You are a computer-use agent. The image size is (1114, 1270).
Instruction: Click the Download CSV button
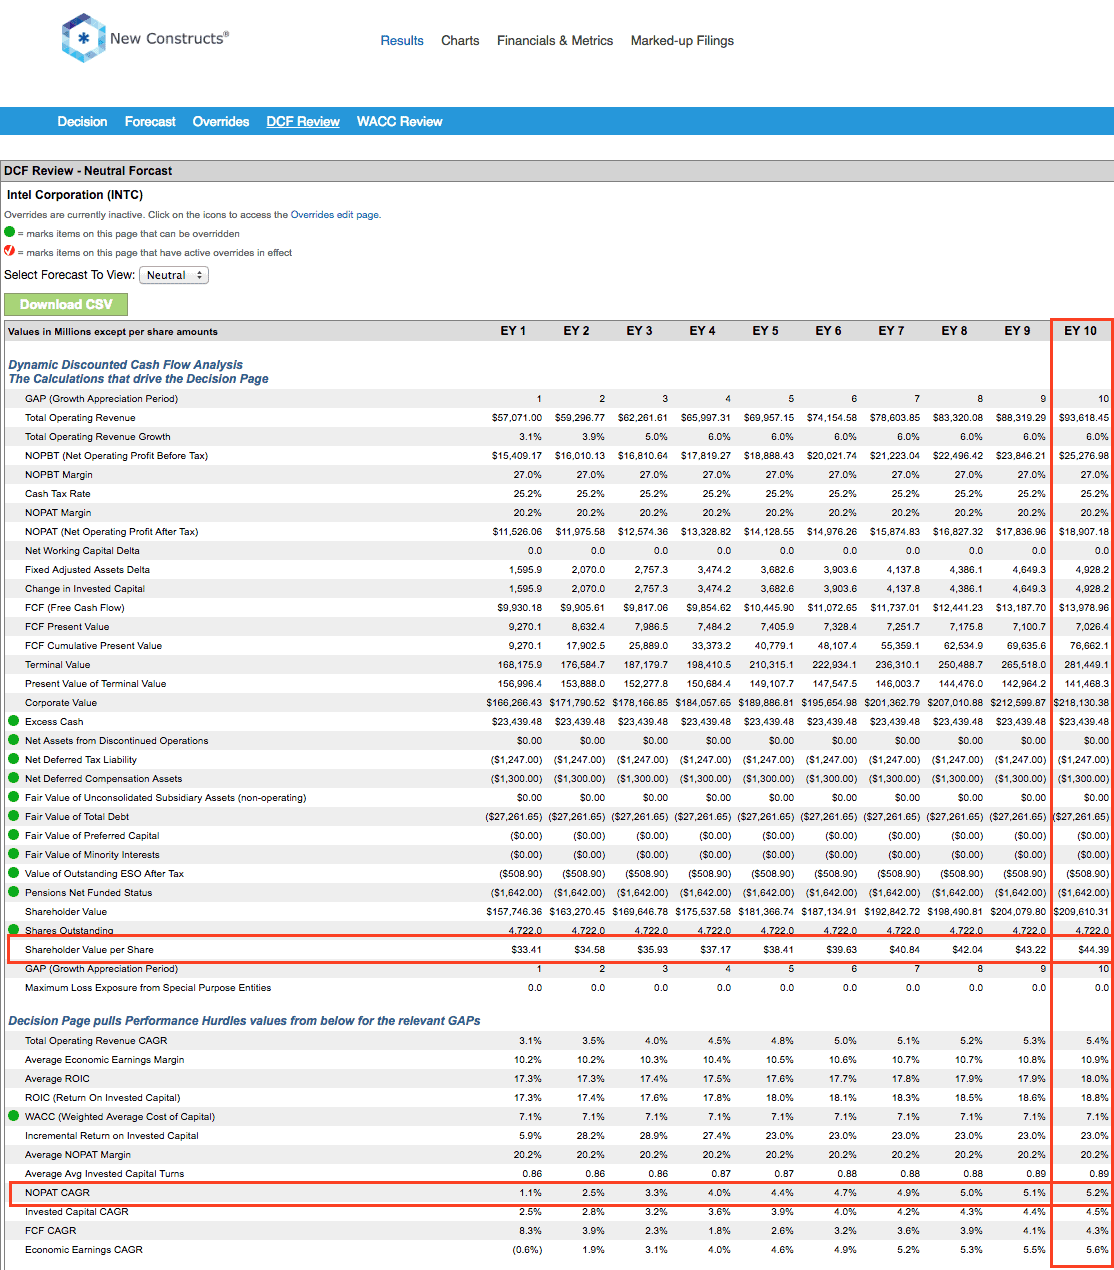[x=66, y=304]
